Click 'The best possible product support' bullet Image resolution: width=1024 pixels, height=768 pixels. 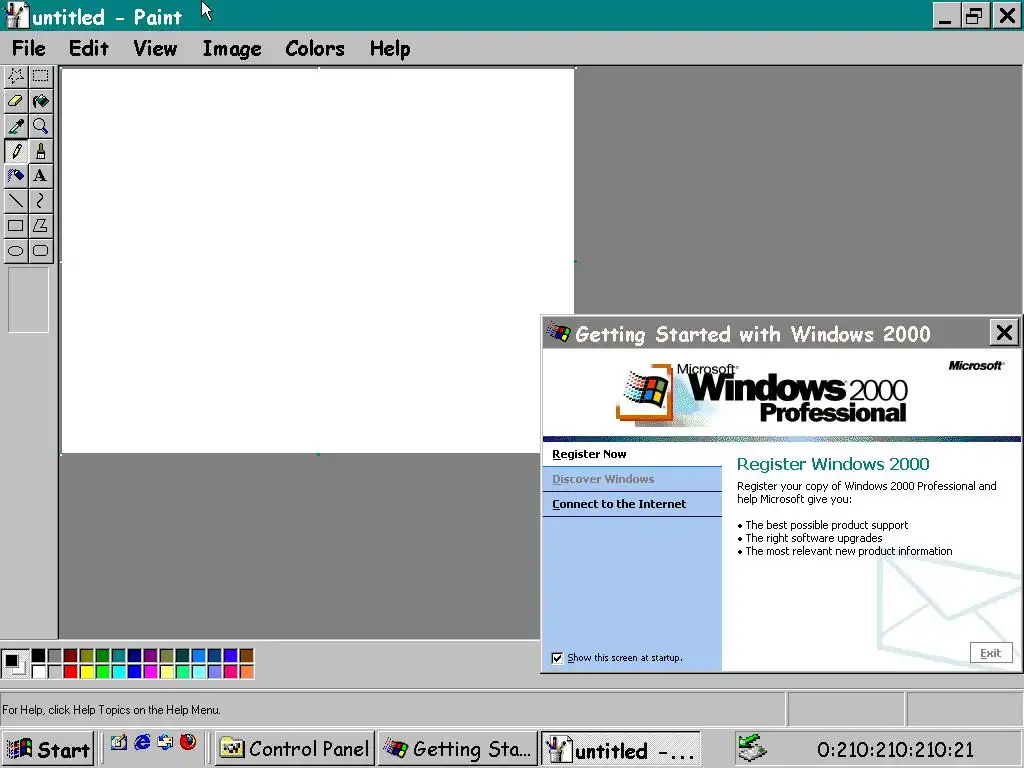coord(826,525)
